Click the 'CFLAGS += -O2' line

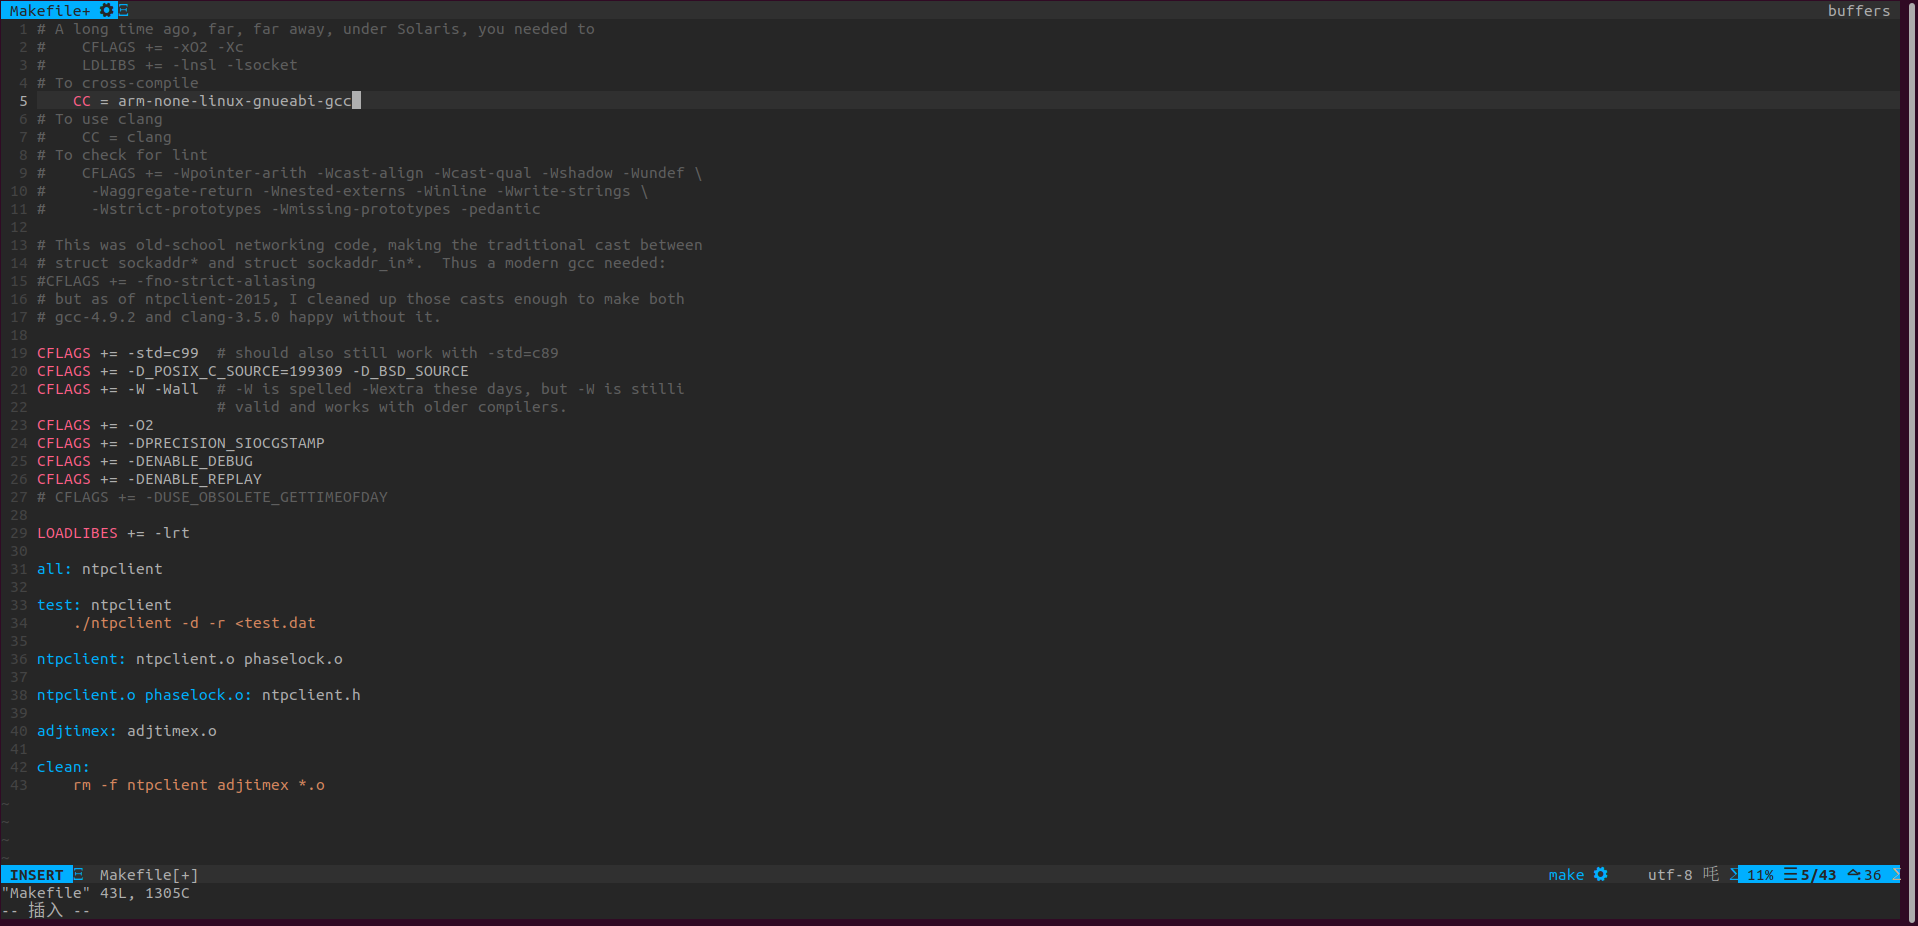[95, 424]
